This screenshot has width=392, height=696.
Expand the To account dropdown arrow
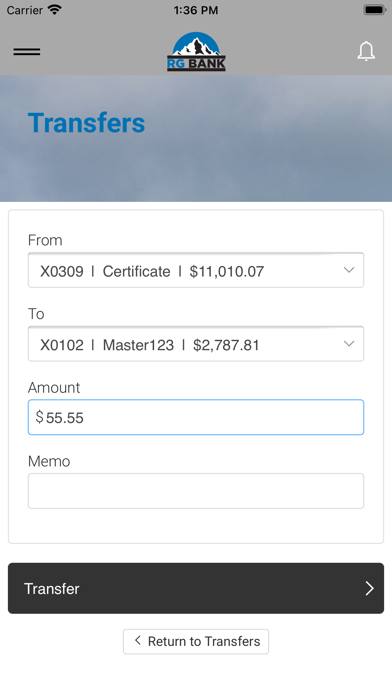(x=349, y=344)
